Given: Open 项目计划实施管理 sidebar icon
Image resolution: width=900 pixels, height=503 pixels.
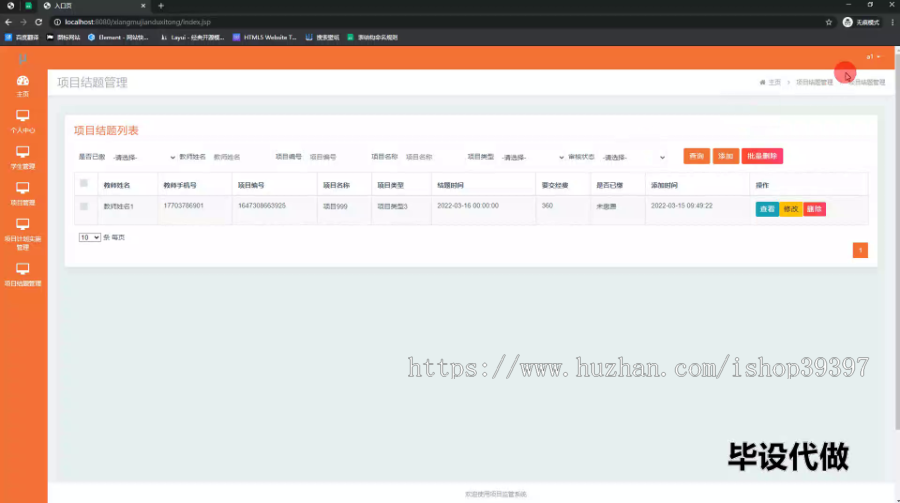Looking at the screenshot, I should pyautogui.click(x=22, y=224).
